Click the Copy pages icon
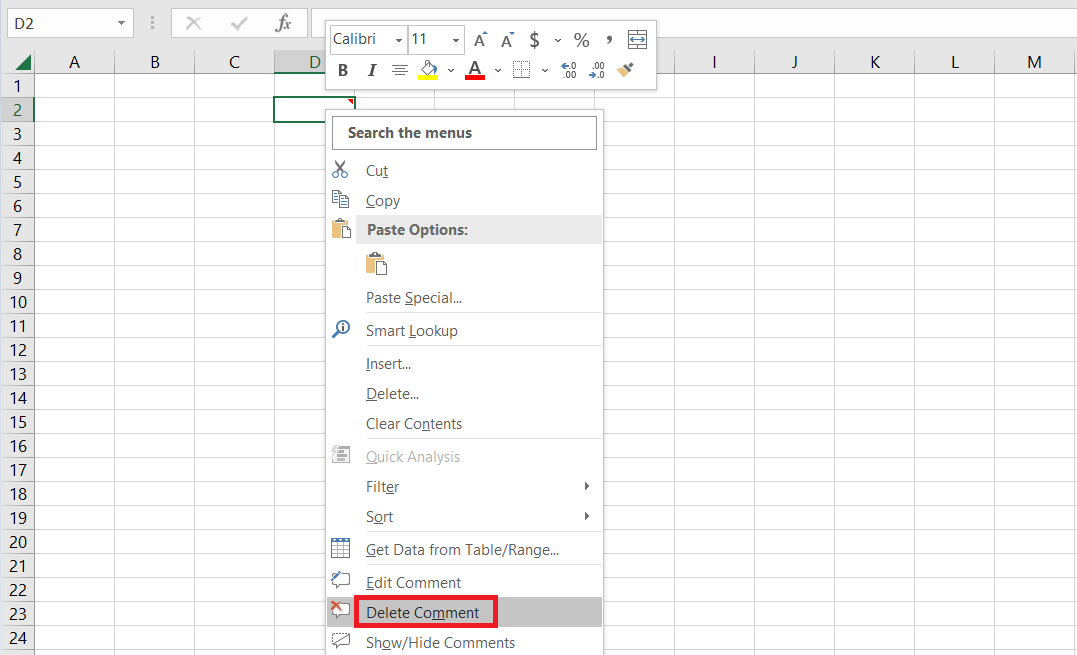1077x655 pixels. (341, 199)
